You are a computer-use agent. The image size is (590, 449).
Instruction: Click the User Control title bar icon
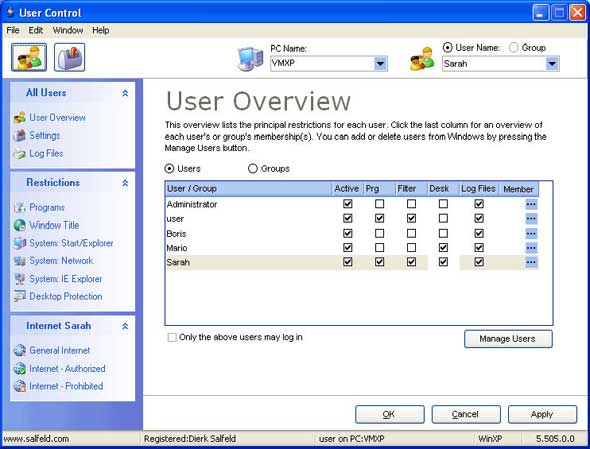tap(11, 12)
